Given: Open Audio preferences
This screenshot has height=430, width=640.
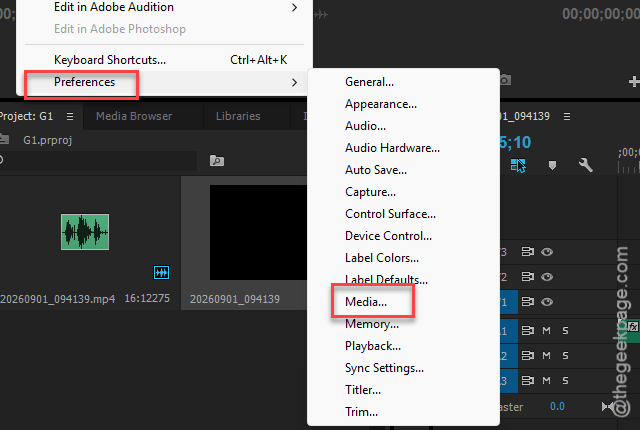Looking at the screenshot, I should pyautogui.click(x=365, y=126).
